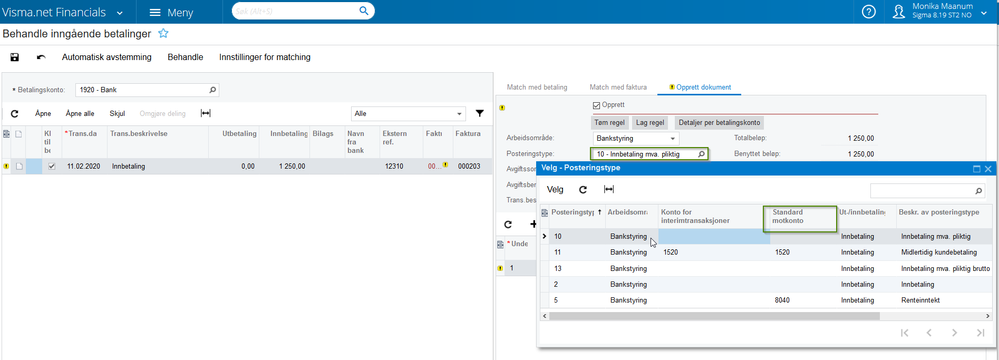This screenshot has height=360, width=999.
Task: Open the Alle filter dropdown
Action: (409, 113)
